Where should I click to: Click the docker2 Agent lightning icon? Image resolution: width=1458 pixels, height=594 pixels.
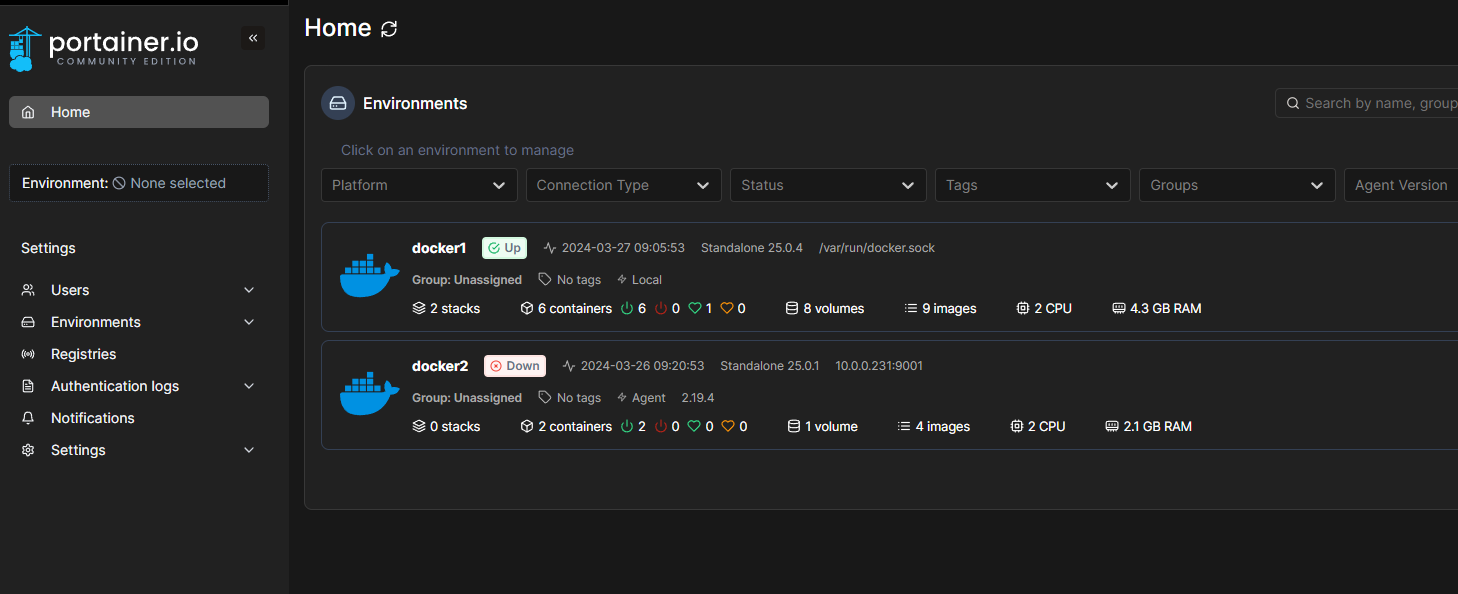(x=622, y=397)
